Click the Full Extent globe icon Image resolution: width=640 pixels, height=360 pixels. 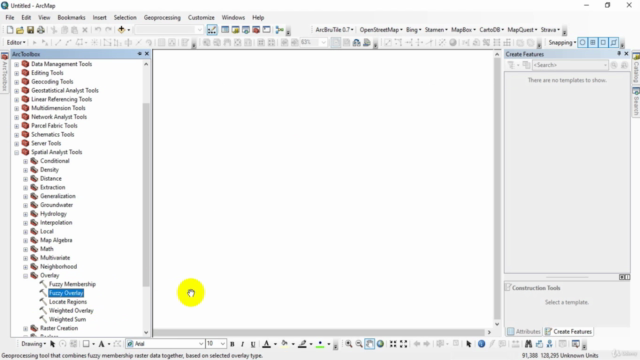pos(380,344)
